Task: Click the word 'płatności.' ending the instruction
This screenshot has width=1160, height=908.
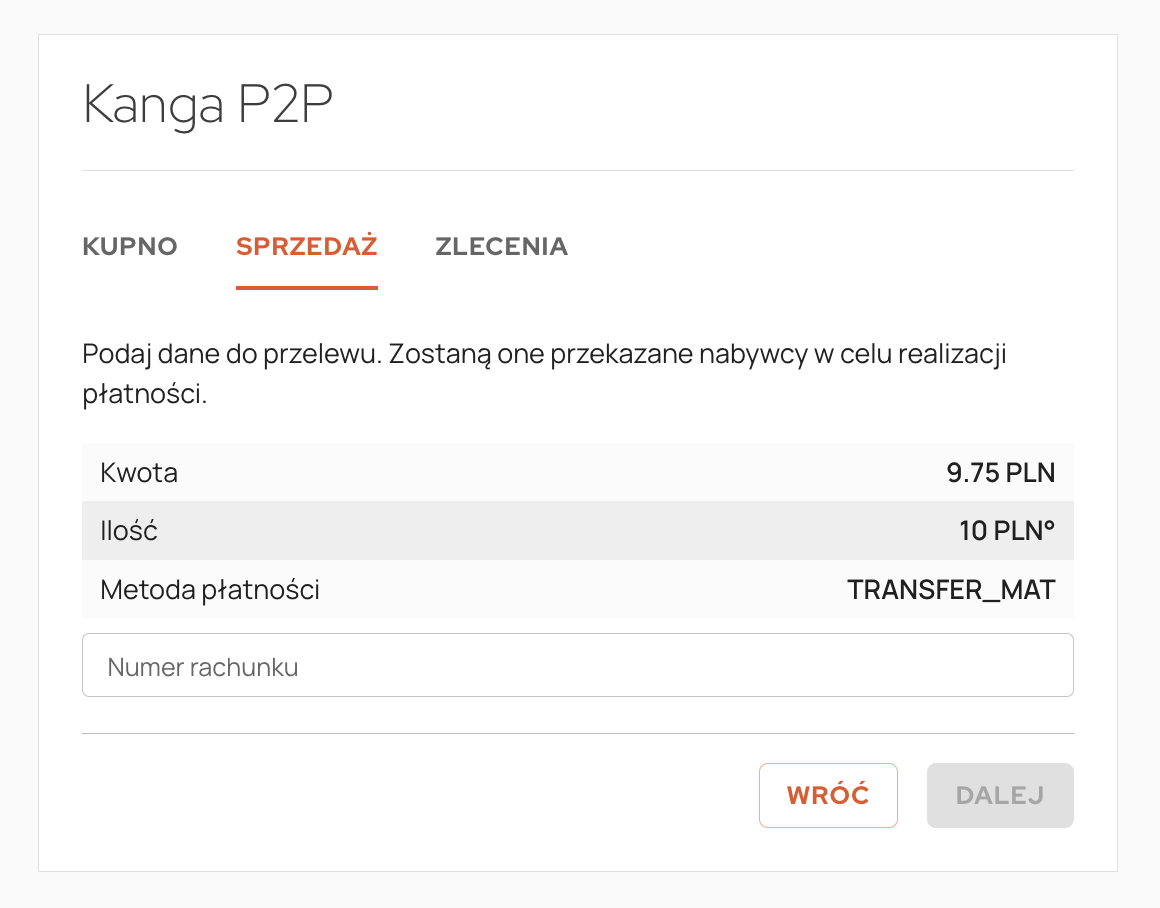Action: click(144, 394)
